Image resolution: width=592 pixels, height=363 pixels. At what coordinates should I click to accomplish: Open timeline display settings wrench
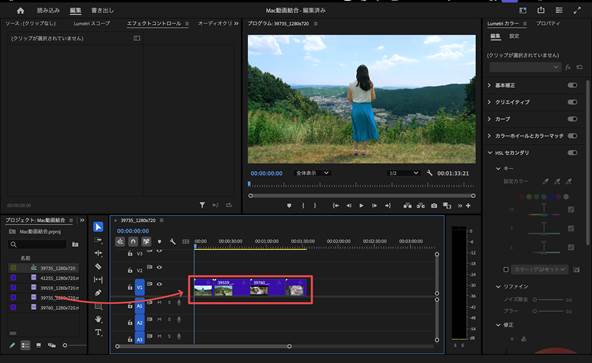[x=173, y=242]
